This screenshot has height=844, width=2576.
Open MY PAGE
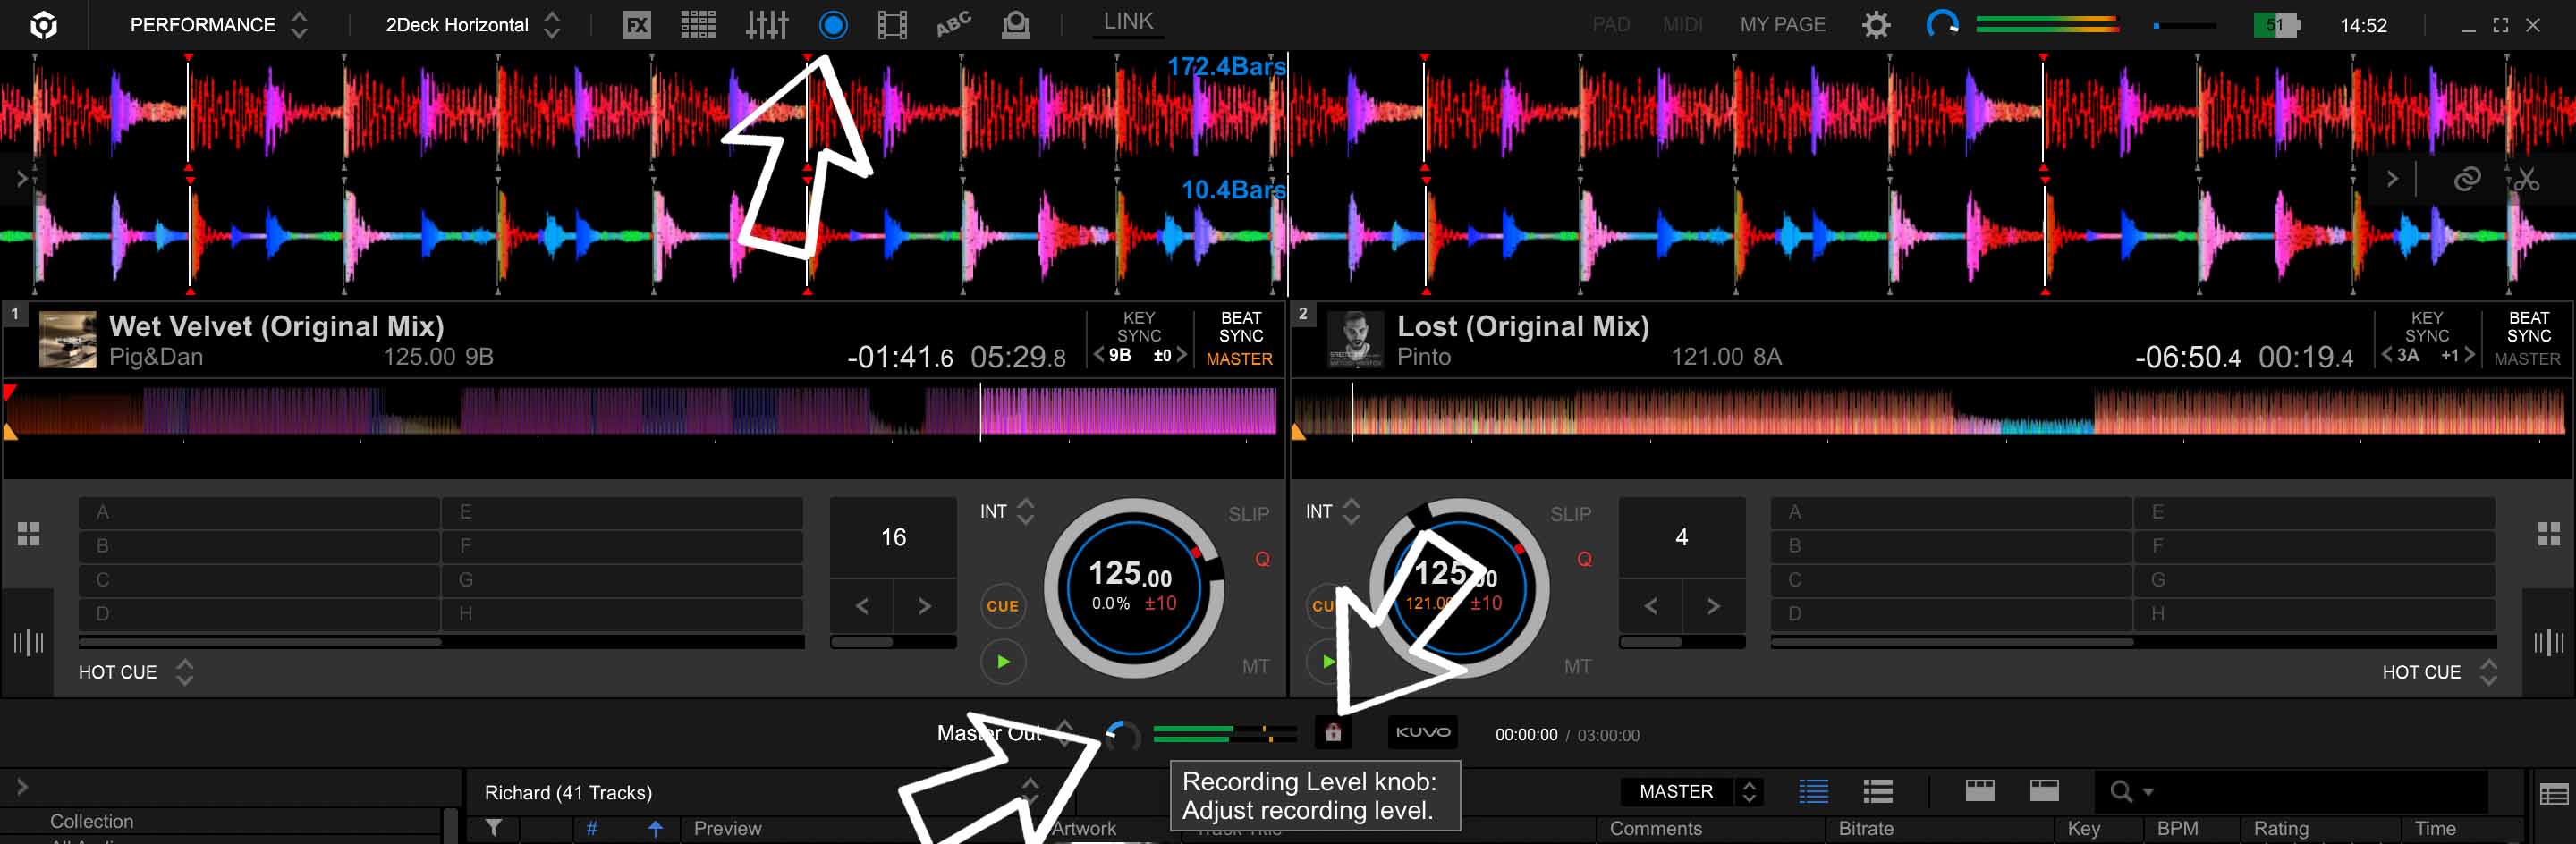(x=1782, y=25)
